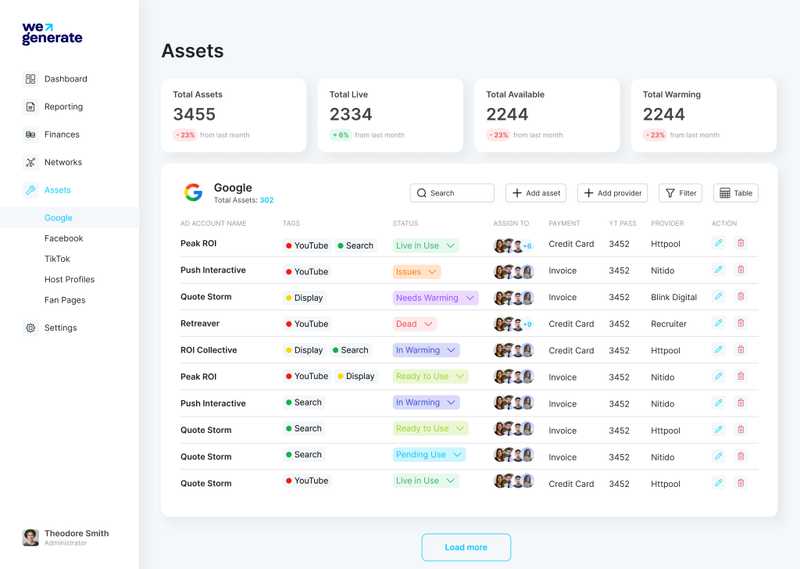The width and height of the screenshot is (800, 569).
Task: Click the Google logo icon
Action: click(x=193, y=193)
